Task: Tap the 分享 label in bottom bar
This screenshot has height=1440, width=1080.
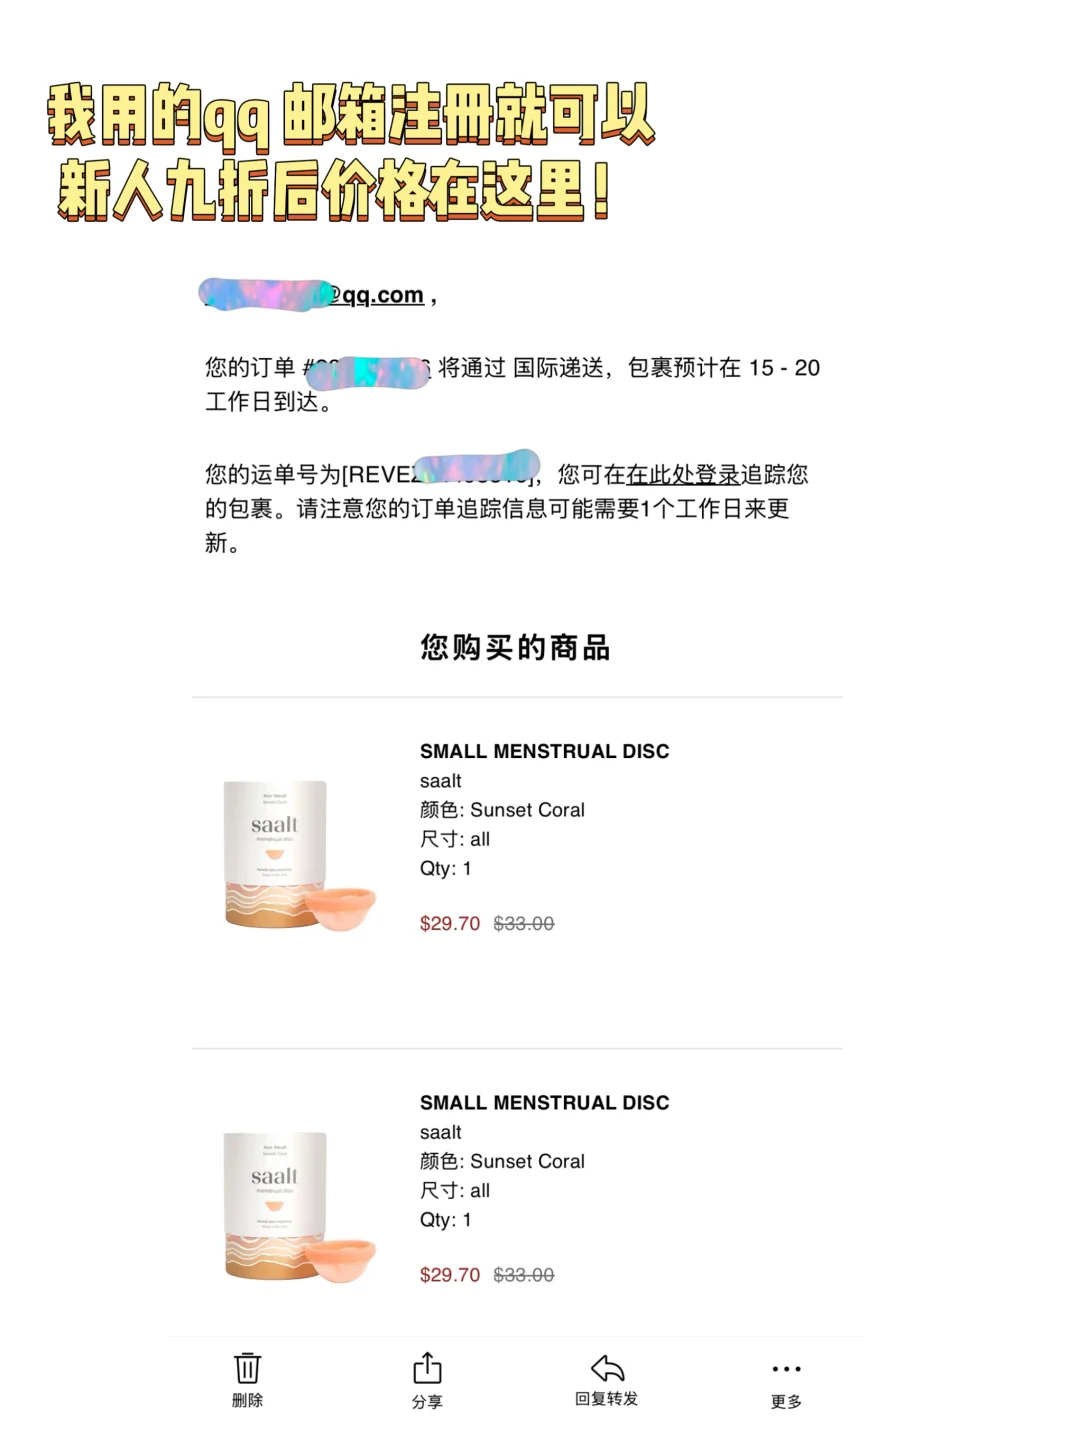Action: (427, 1402)
